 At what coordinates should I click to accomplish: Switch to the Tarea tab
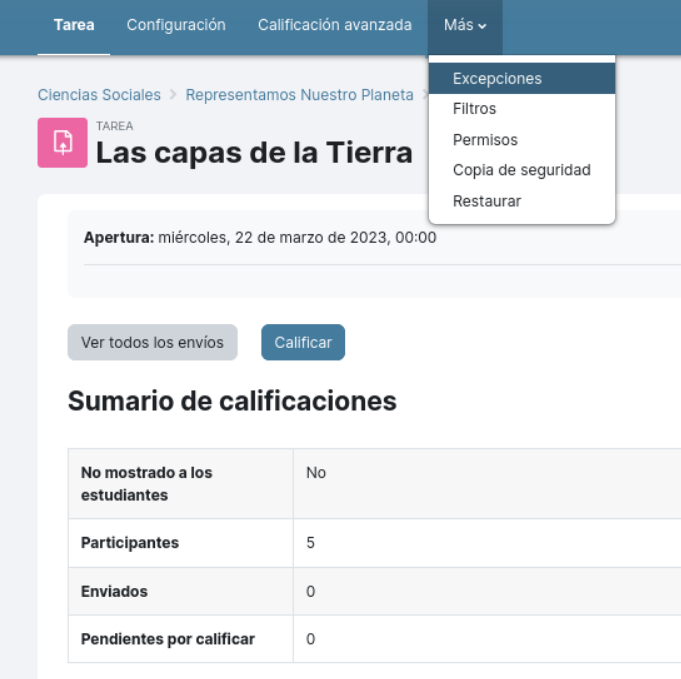(74, 25)
